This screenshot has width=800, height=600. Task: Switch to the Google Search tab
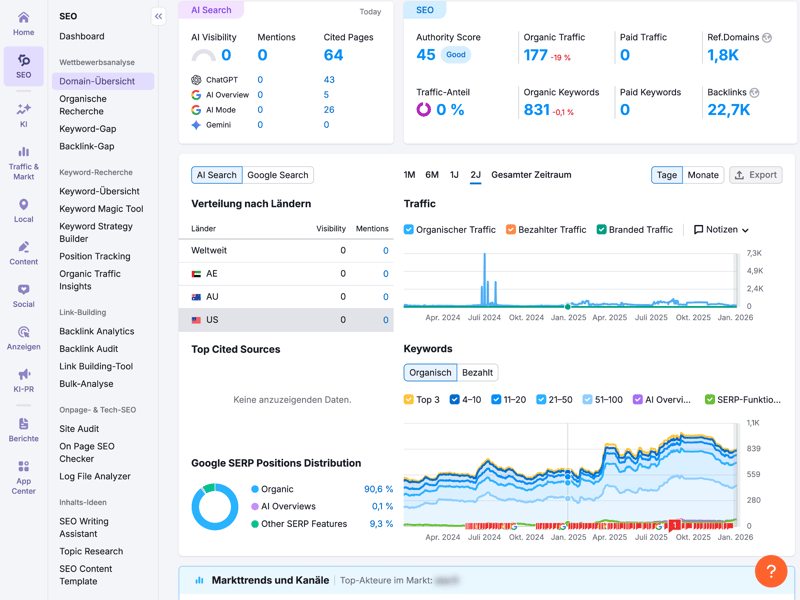[278, 175]
